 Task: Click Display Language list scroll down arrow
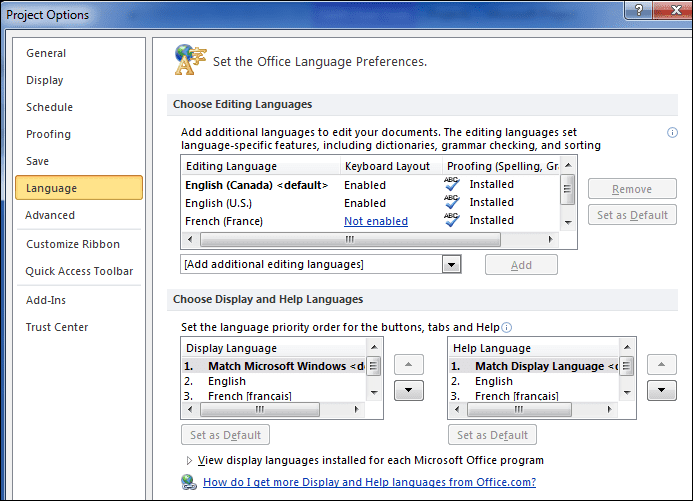click(374, 392)
